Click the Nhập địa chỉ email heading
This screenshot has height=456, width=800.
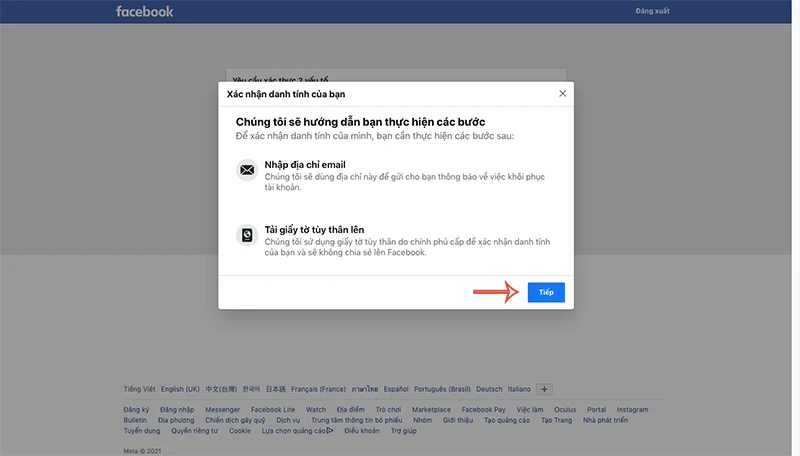[x=305, y=165]
